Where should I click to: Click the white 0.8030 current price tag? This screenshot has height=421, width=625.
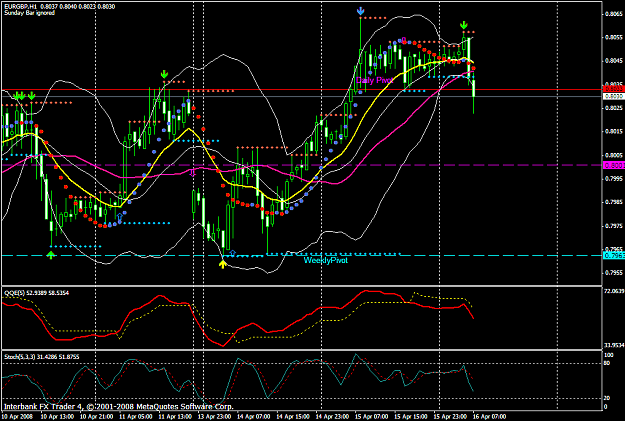[x=614, y=96]
